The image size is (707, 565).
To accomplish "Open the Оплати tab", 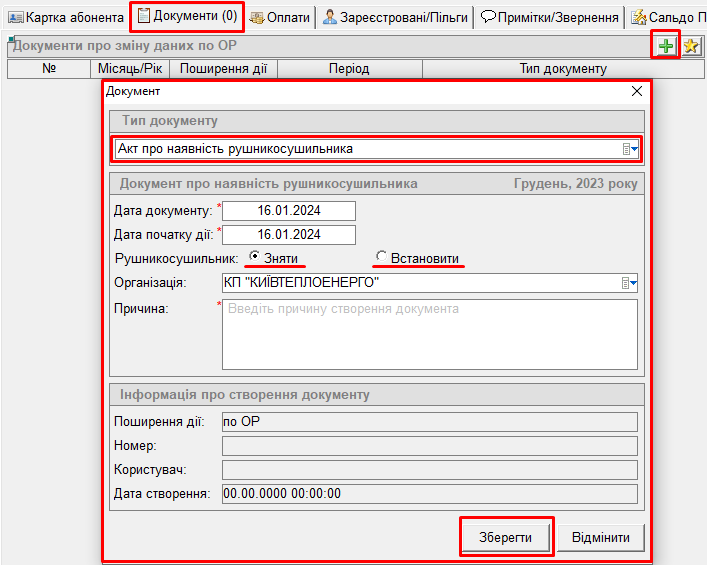I will coord(280,17).
